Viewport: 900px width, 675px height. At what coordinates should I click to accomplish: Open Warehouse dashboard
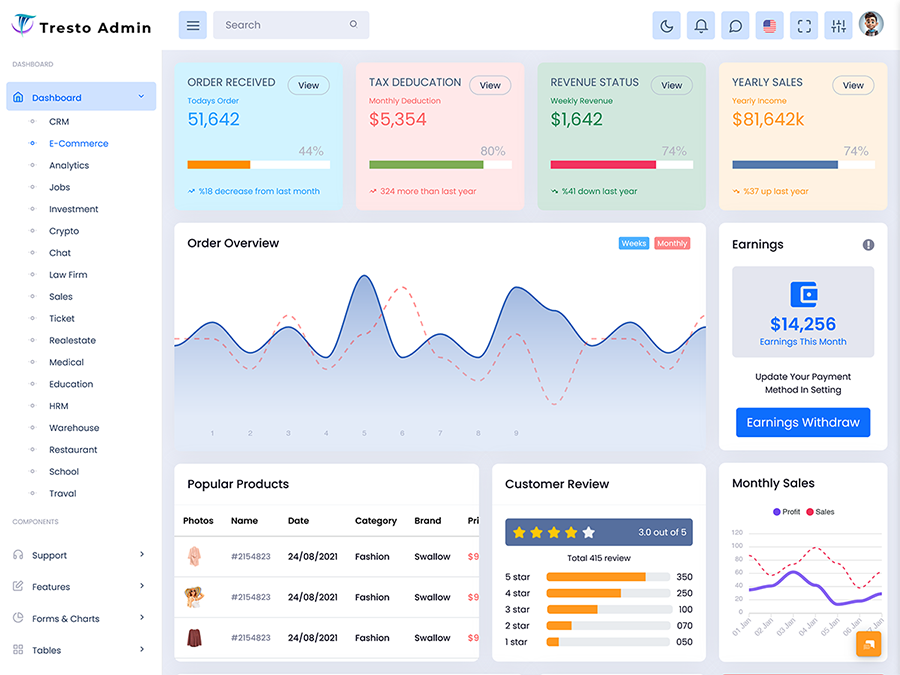click(x=74, y=428)
